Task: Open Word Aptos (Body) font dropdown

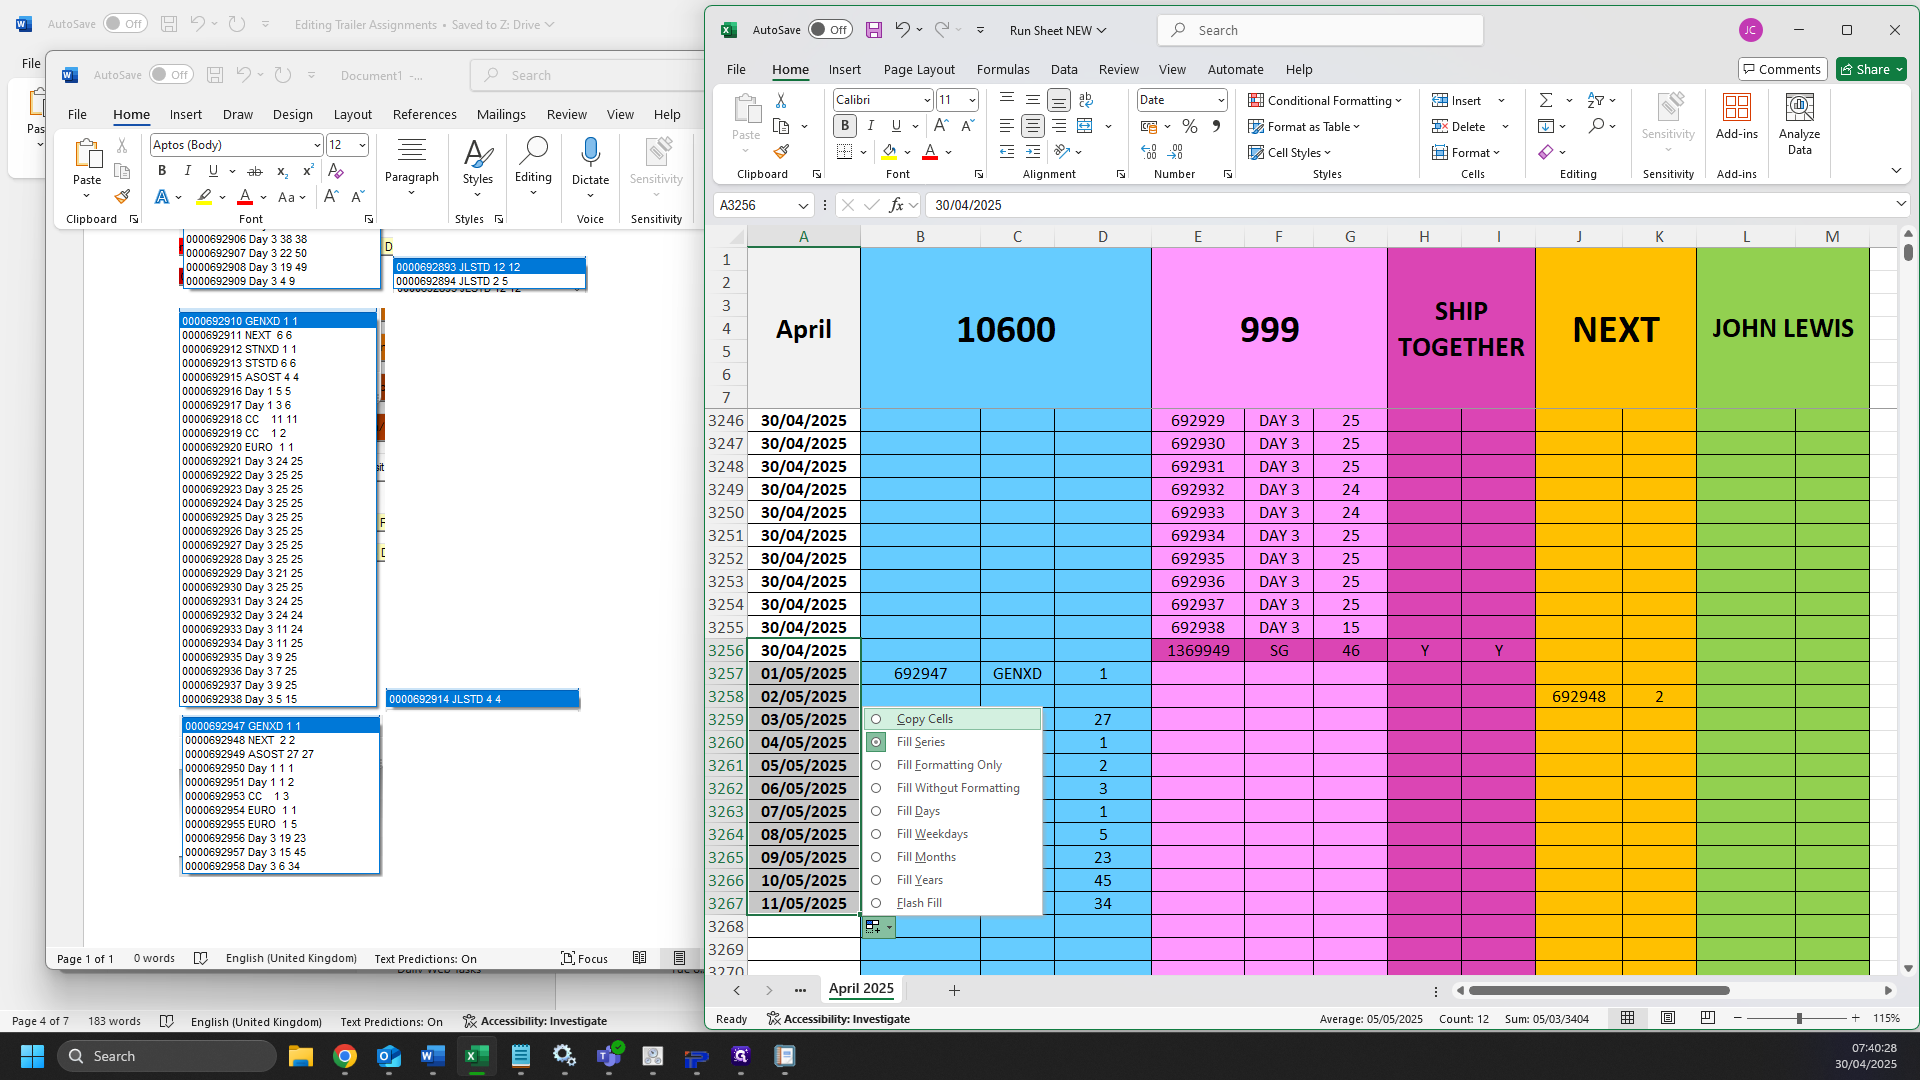Action: tap(317, 145)
